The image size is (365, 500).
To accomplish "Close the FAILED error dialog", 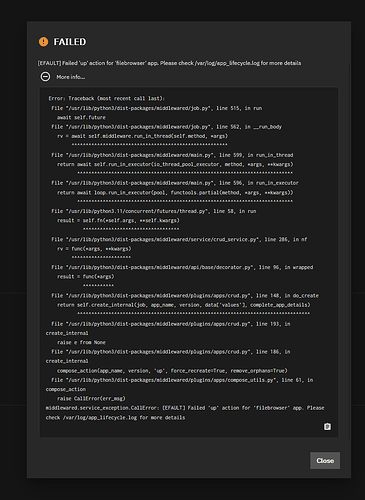I will click(x=325, y=461).
